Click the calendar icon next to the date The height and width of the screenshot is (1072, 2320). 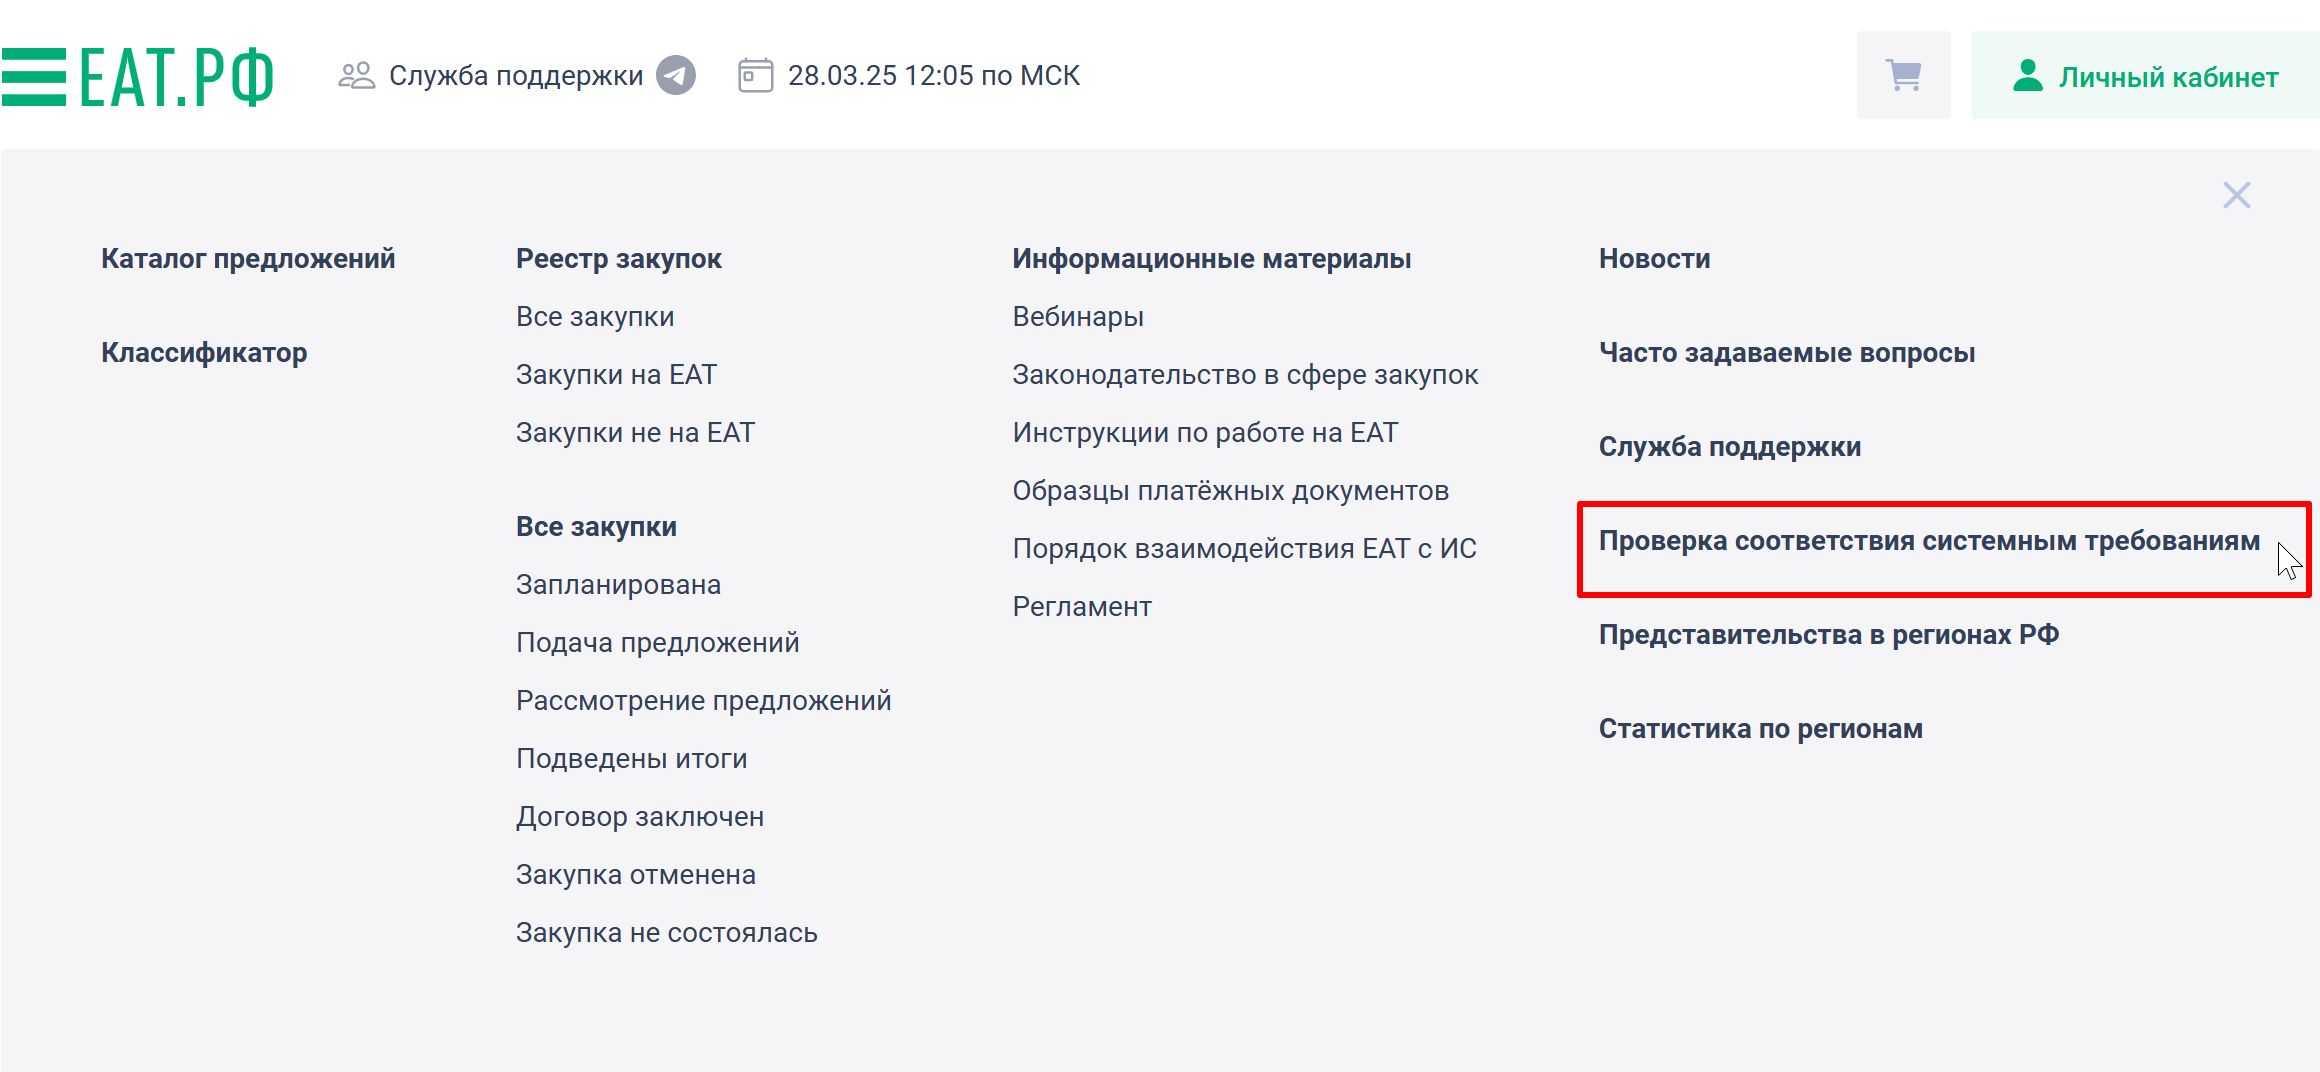(x=754, y=73)
